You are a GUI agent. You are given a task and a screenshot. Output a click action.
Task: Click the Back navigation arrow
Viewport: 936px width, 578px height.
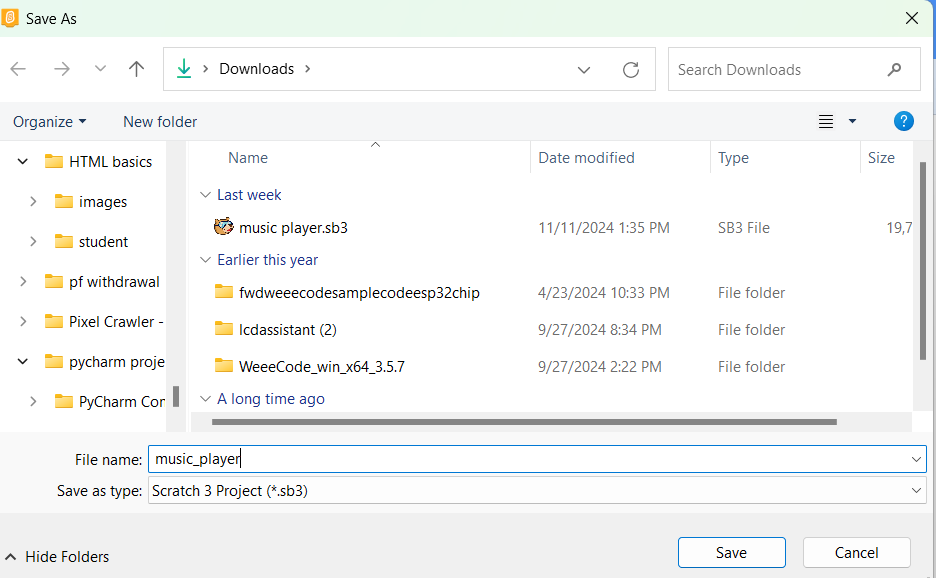click(18, 69)
